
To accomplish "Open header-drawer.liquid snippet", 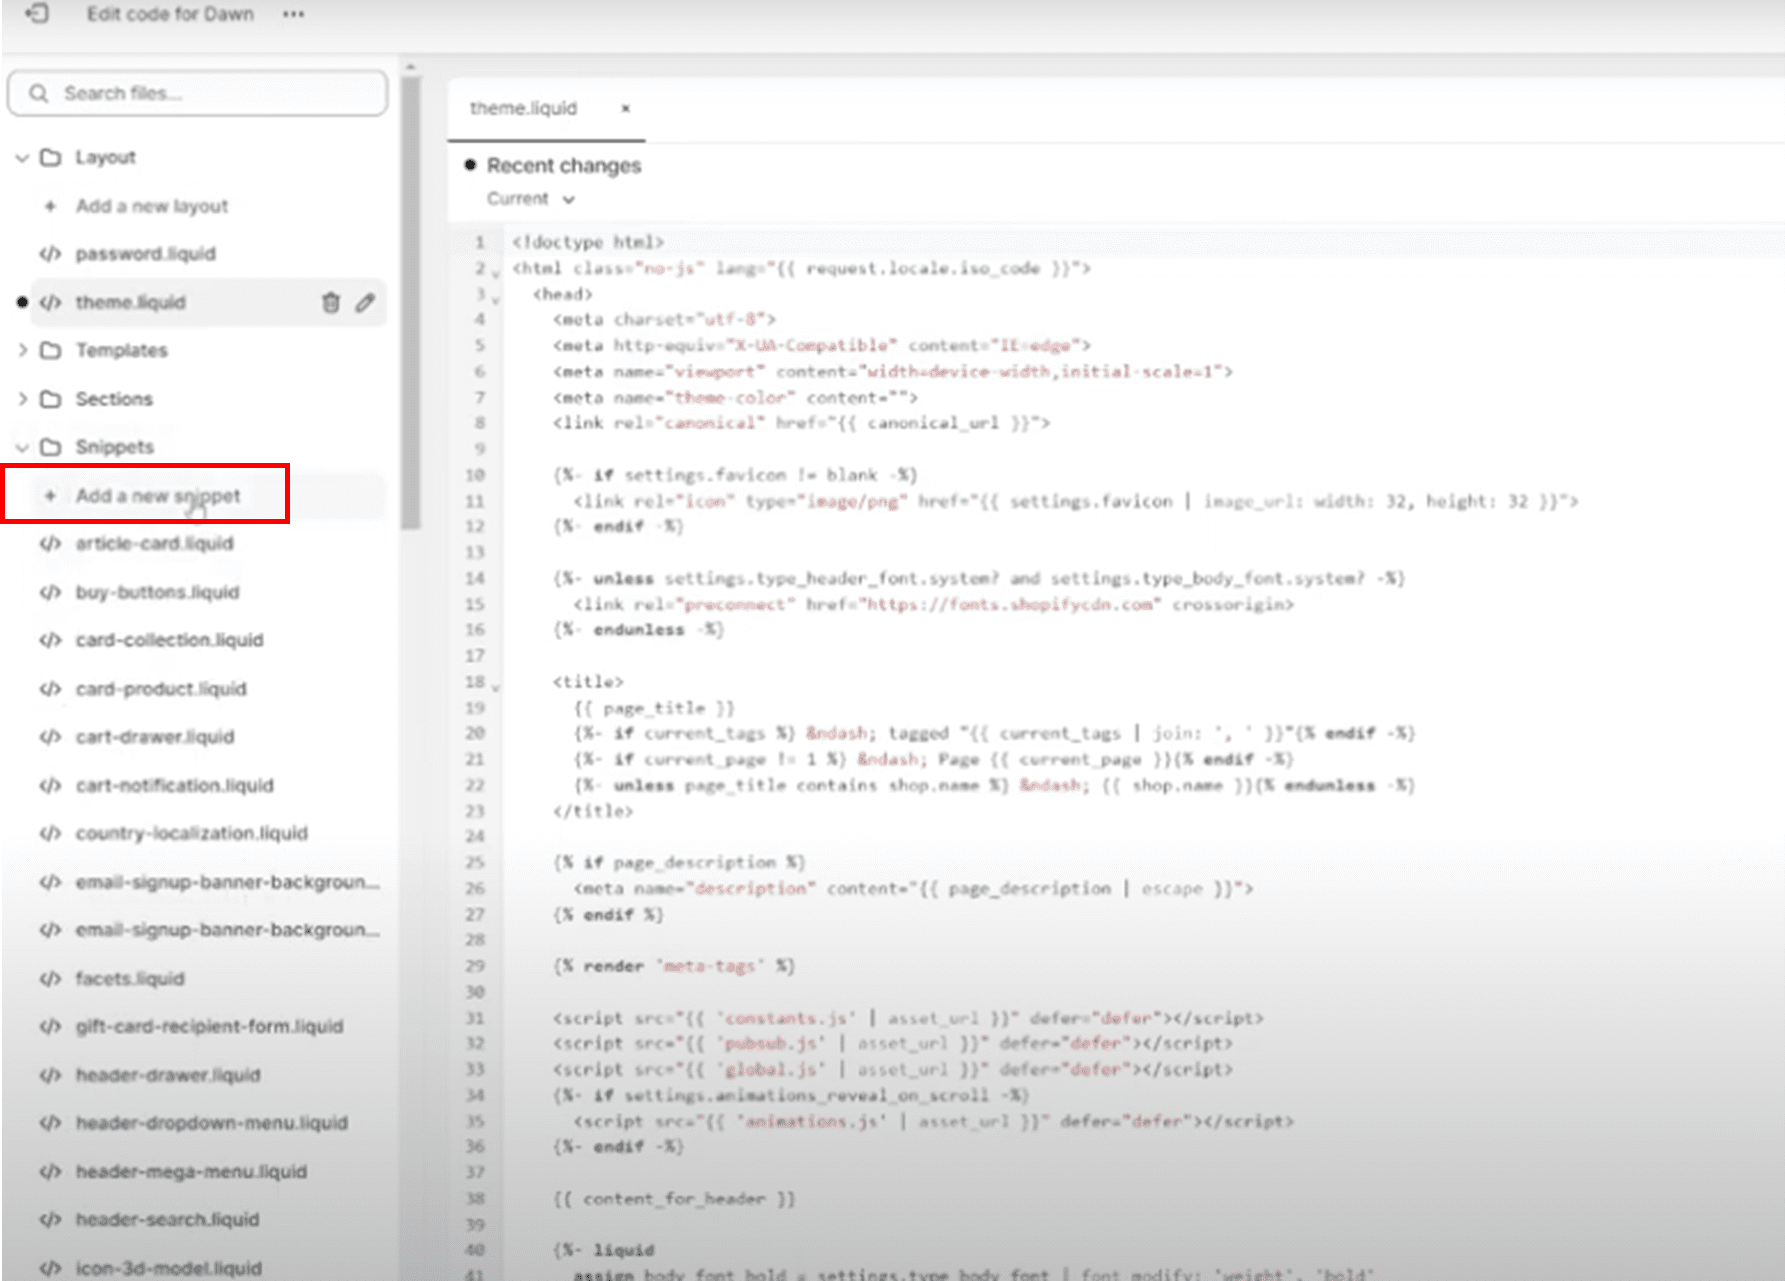I will click(x=168, y=1076).
